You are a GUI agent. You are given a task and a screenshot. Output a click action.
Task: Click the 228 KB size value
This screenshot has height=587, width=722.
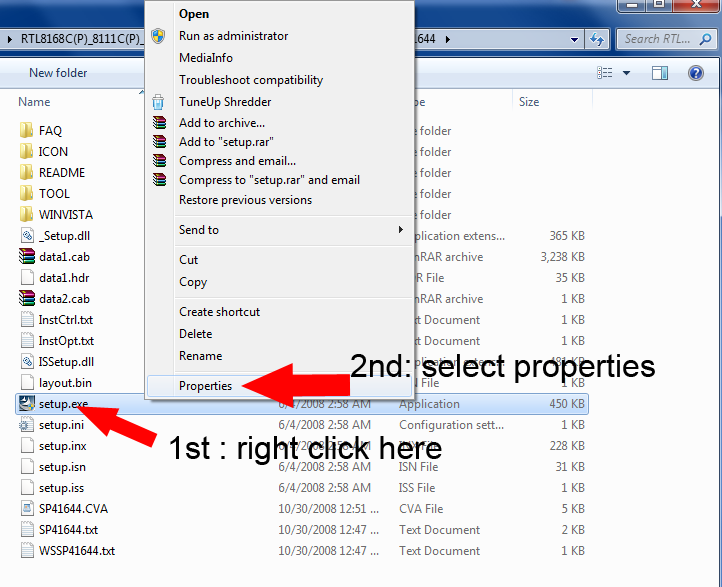(567, 446)
